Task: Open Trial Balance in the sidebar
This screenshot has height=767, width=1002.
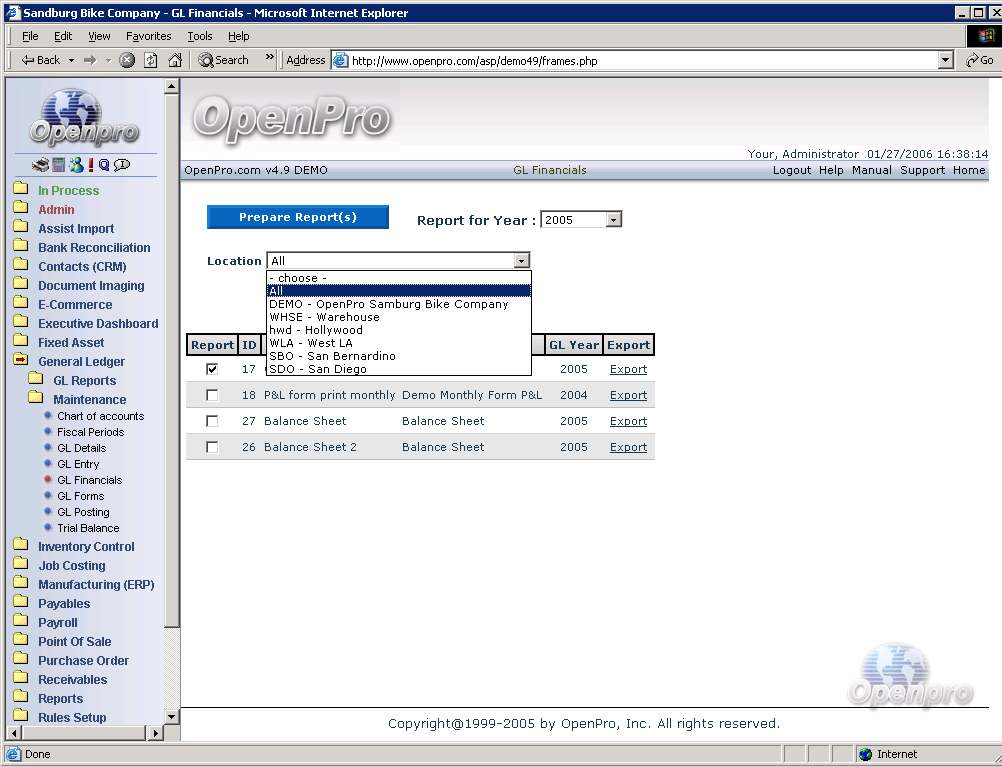Action: (x=88, y=528)
